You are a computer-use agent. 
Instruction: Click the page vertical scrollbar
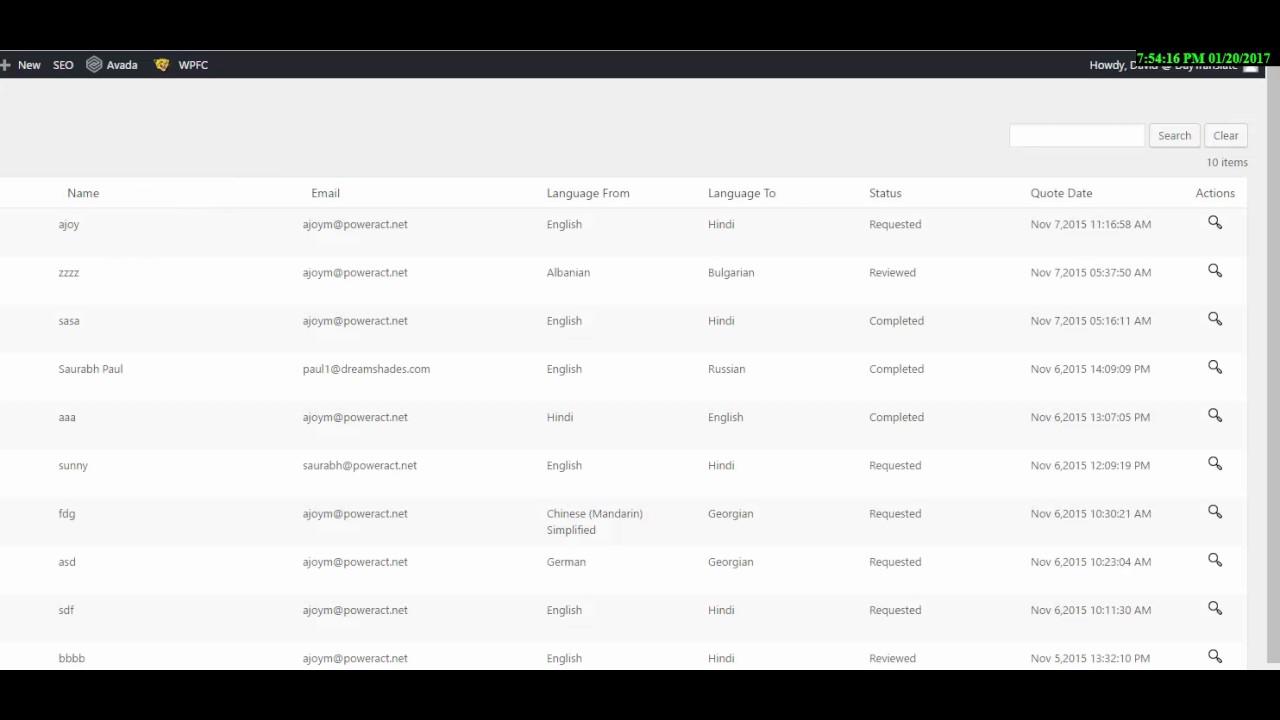[1273, 365]
